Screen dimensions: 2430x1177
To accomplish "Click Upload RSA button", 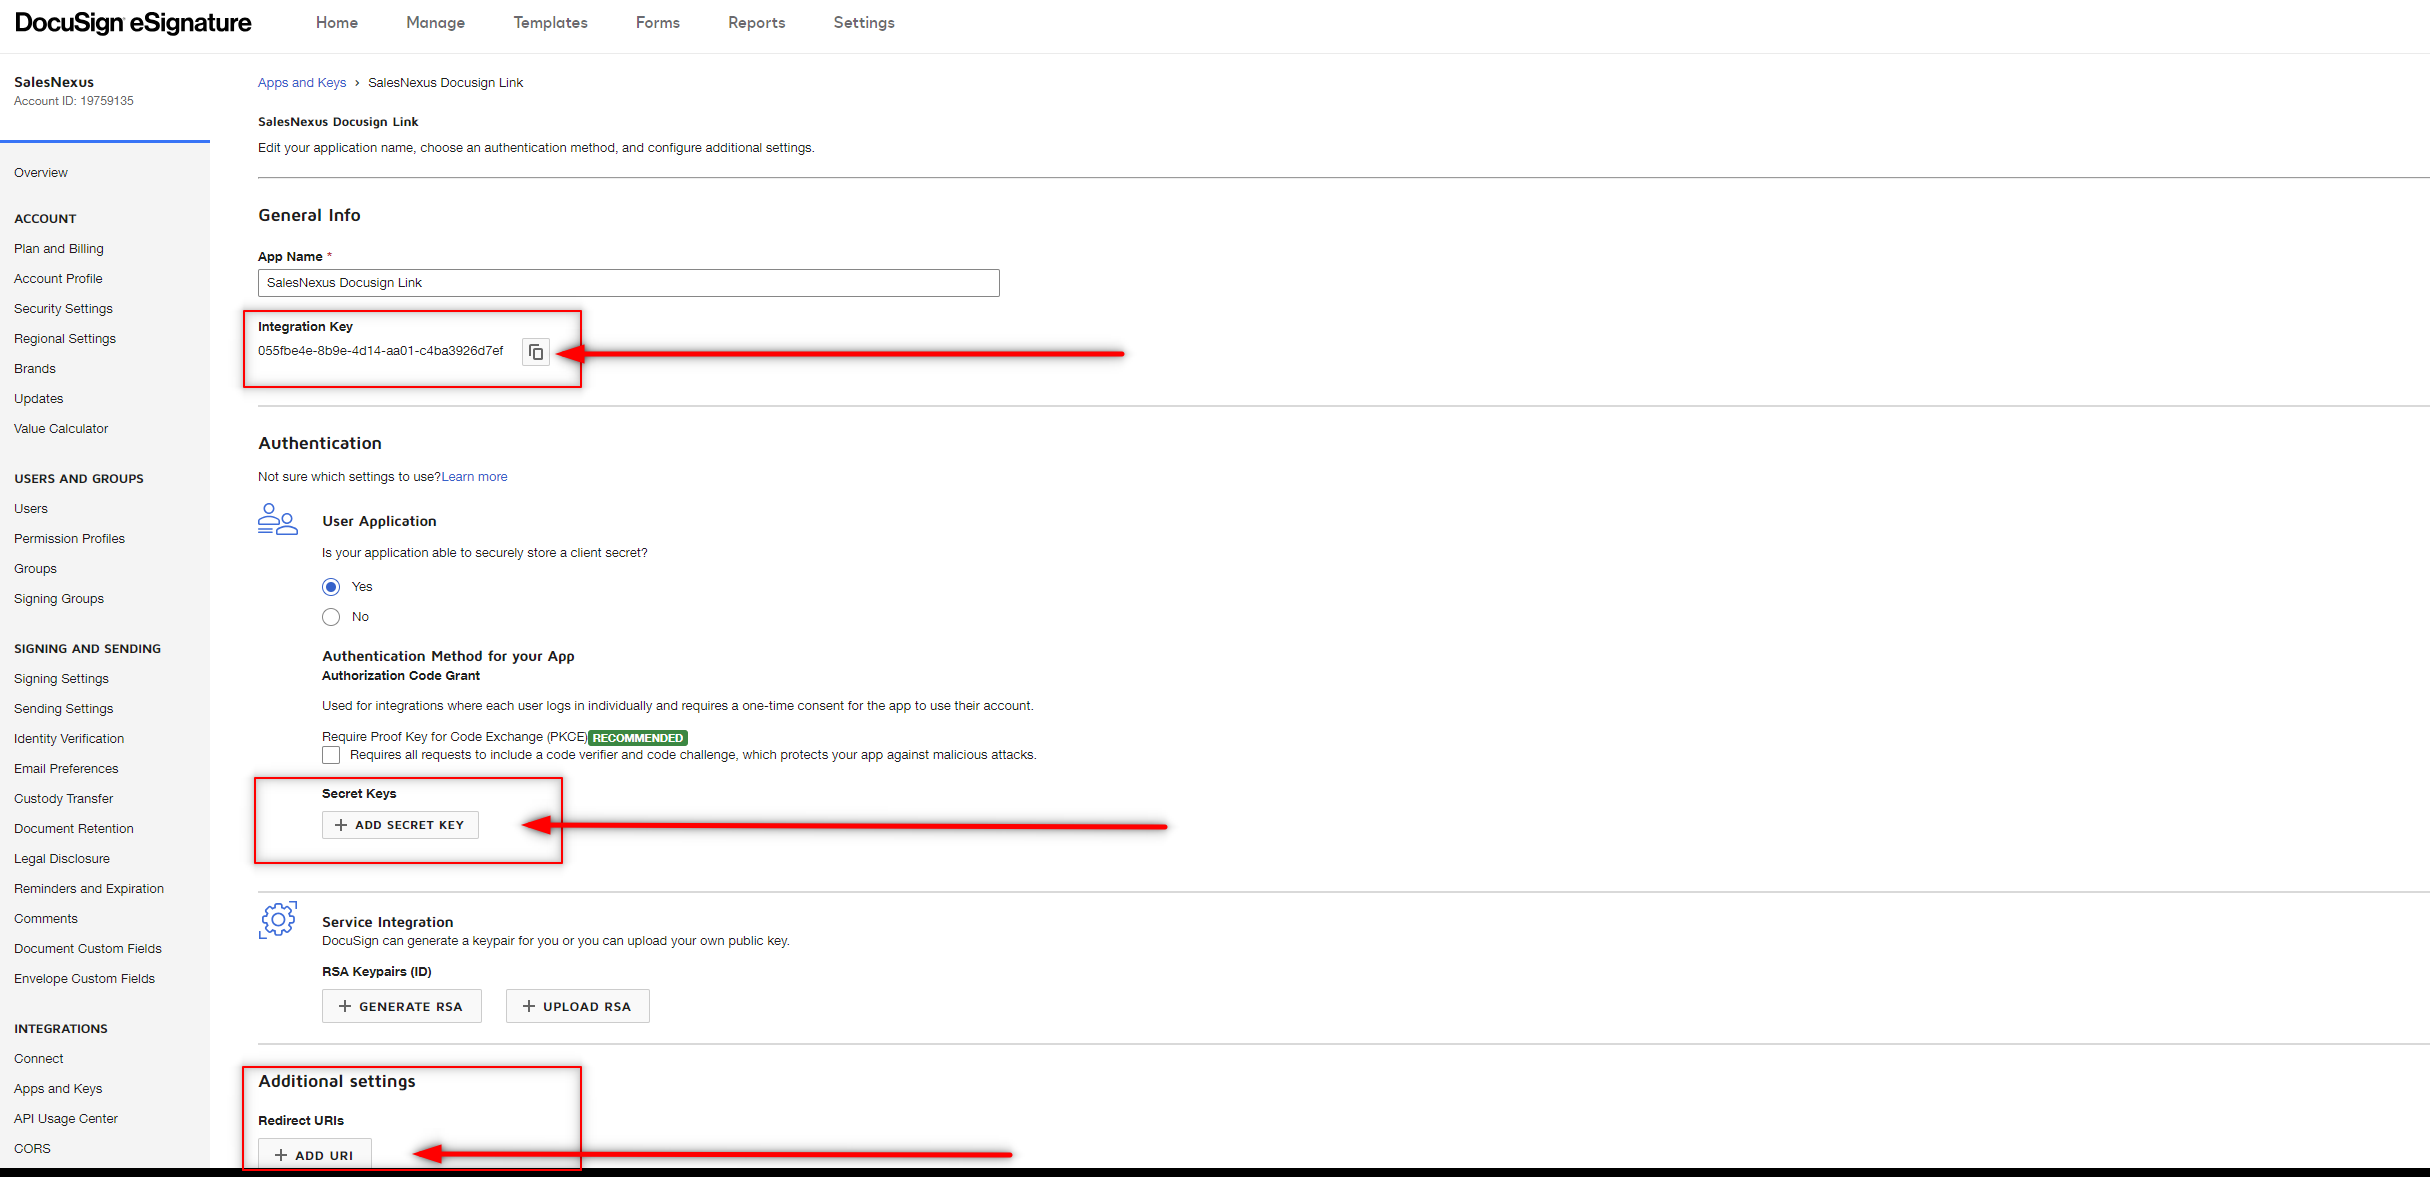I will (x=578, y=1006).
